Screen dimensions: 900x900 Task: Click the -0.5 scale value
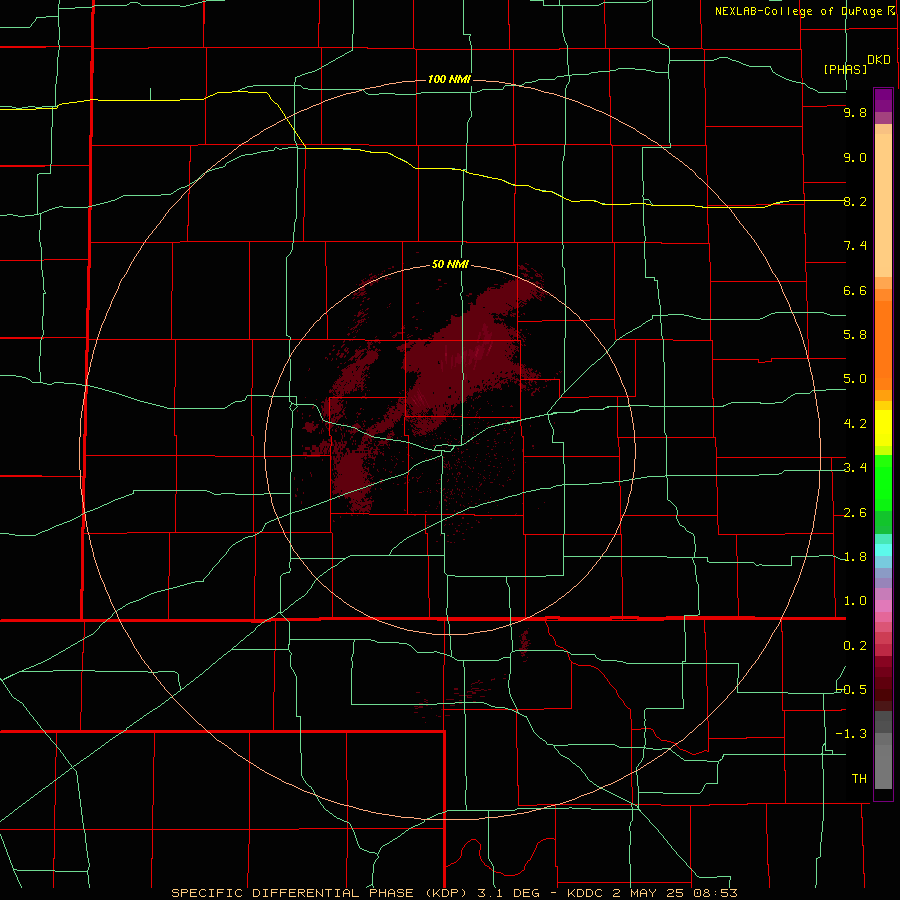click(852, 689)
